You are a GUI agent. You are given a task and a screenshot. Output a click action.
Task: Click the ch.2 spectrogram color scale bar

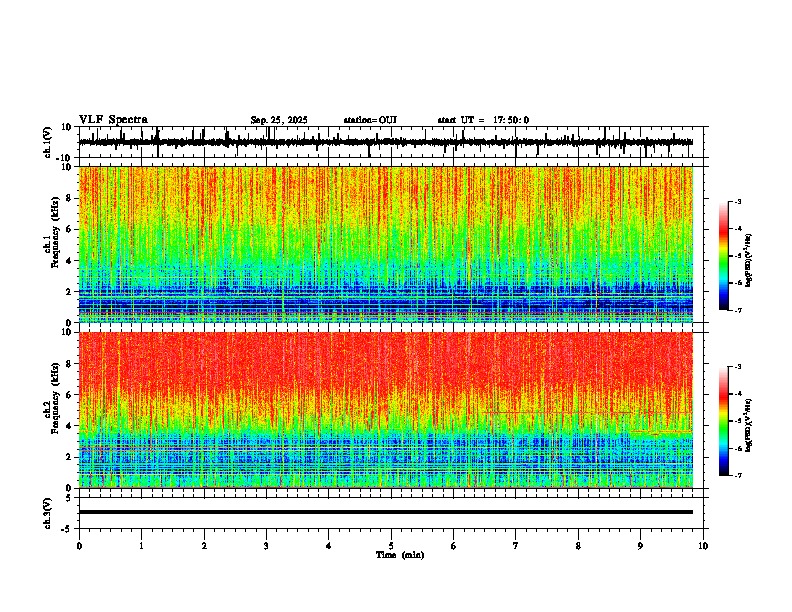coord(723,421)
